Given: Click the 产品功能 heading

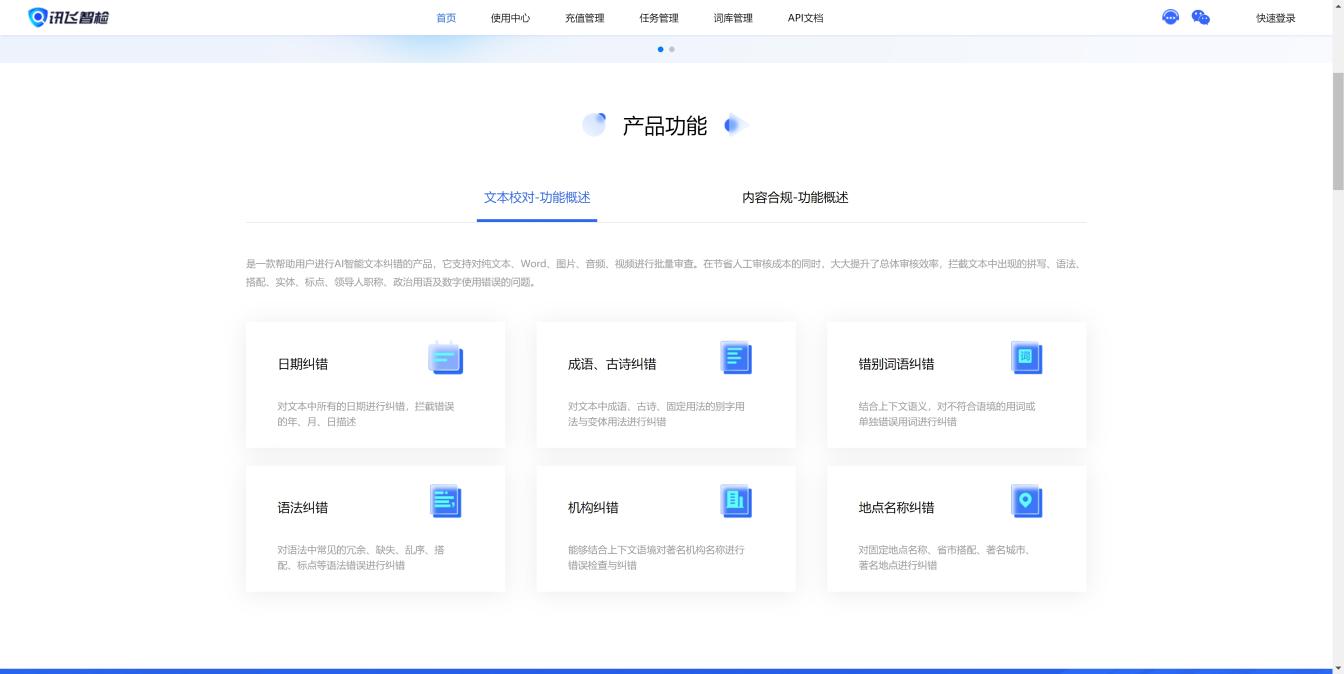Looking at the screenshot, I should (665, 126).
